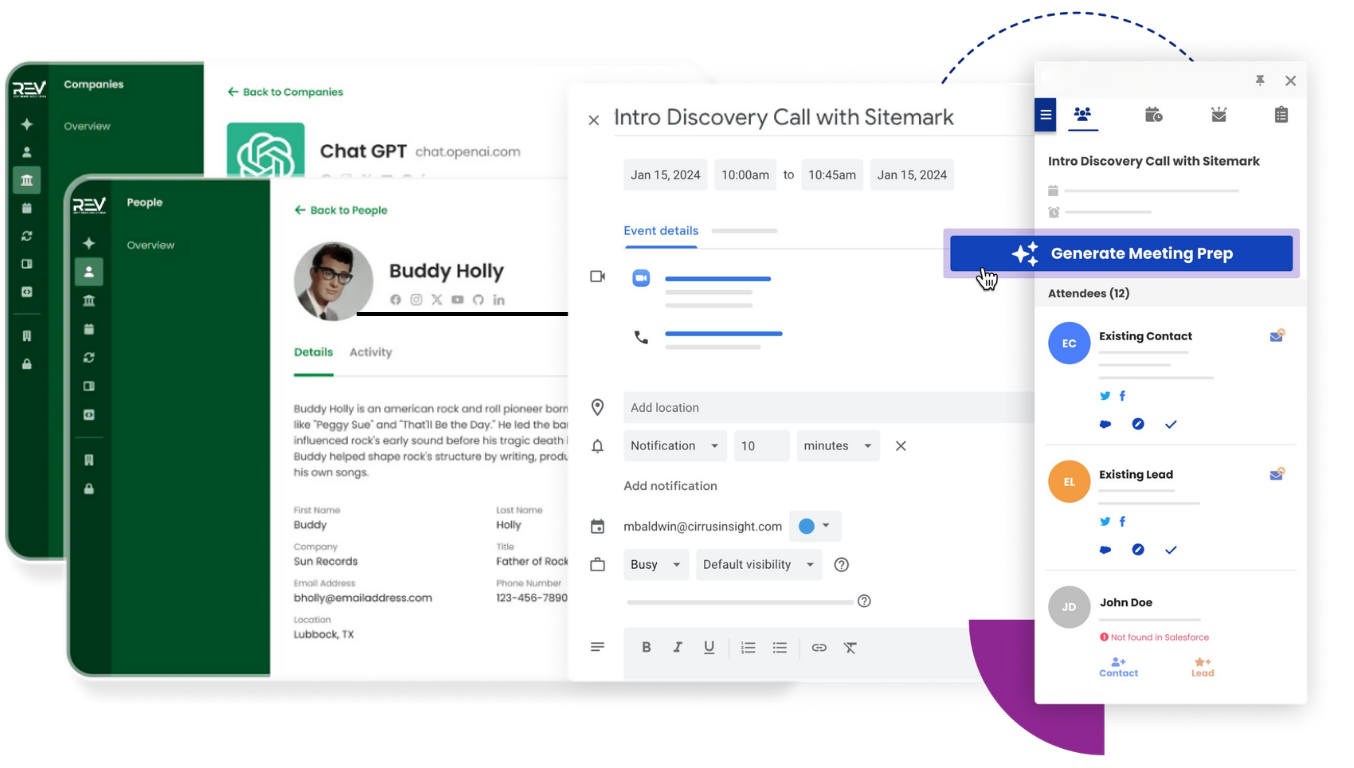Viewport: 1354px width, 768px height.
Task: Click the compass icon under Existing Lead
Action: click(x=1138, y=550)
